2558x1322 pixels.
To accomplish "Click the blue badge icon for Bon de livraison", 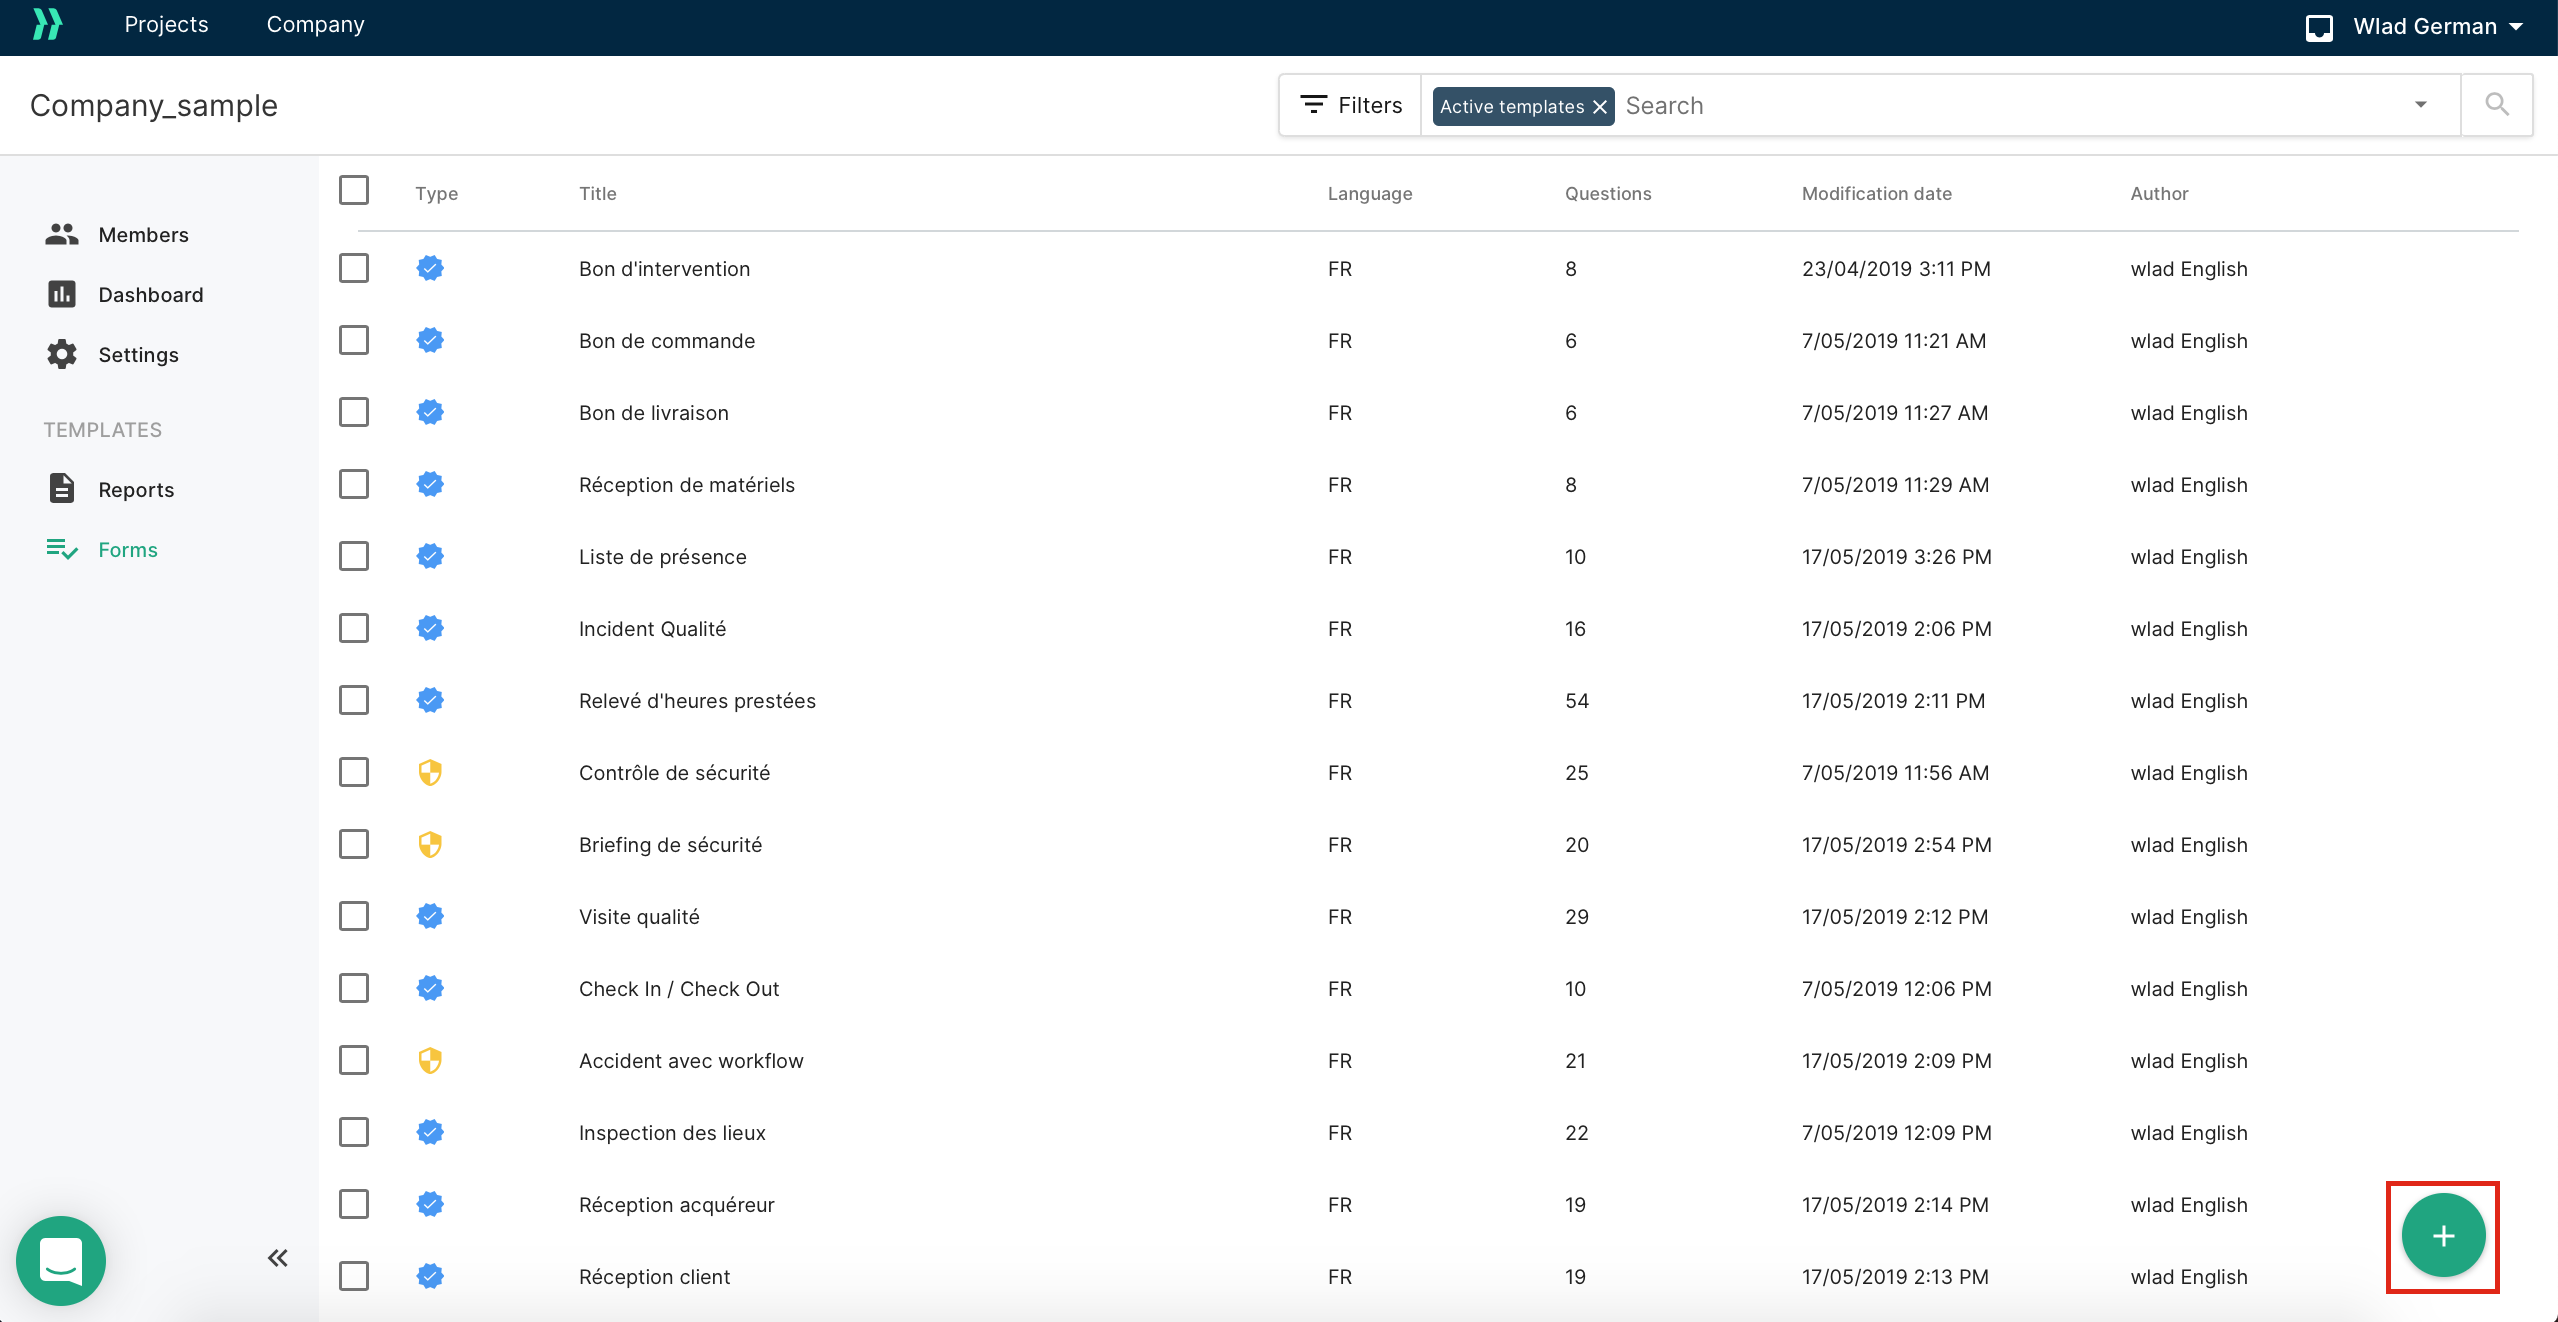I will click(x=430, y=412).
